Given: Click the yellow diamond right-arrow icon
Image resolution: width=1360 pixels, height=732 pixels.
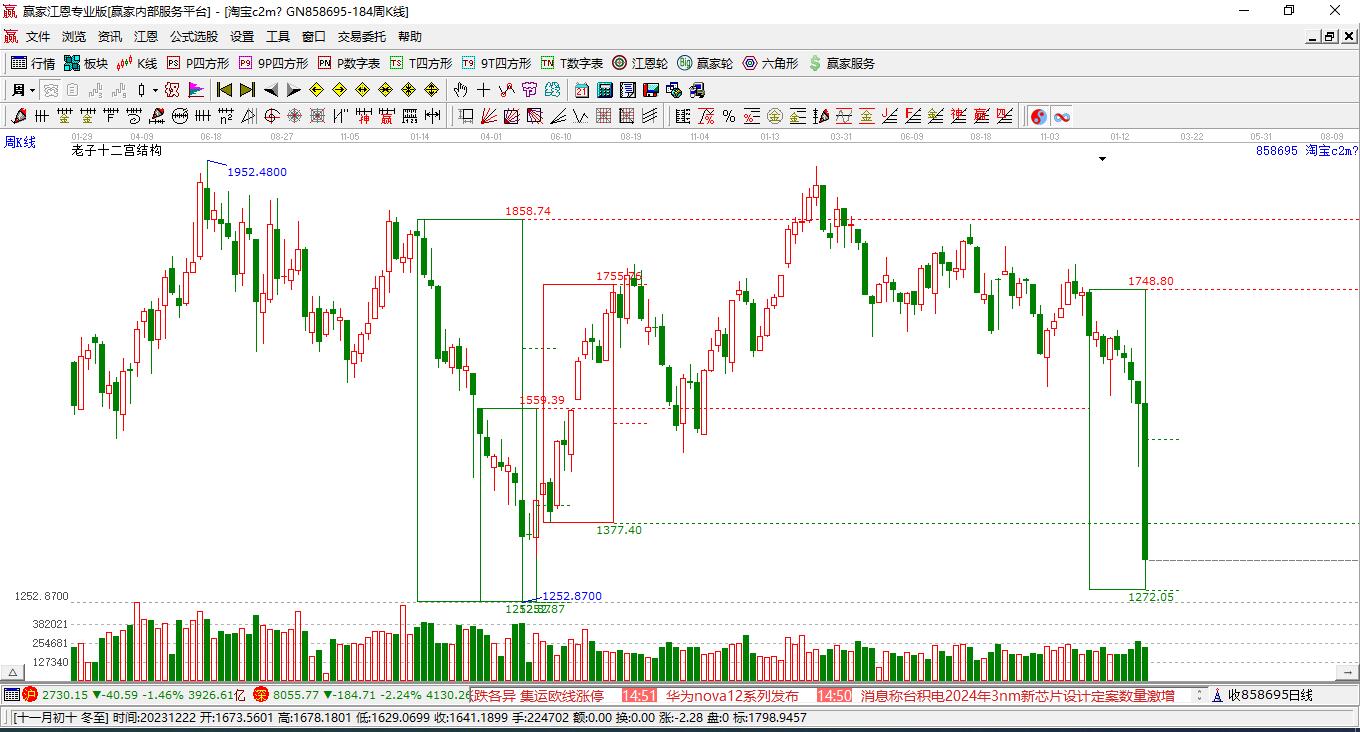Looking at the screenshot, I should tap(339, 90).
